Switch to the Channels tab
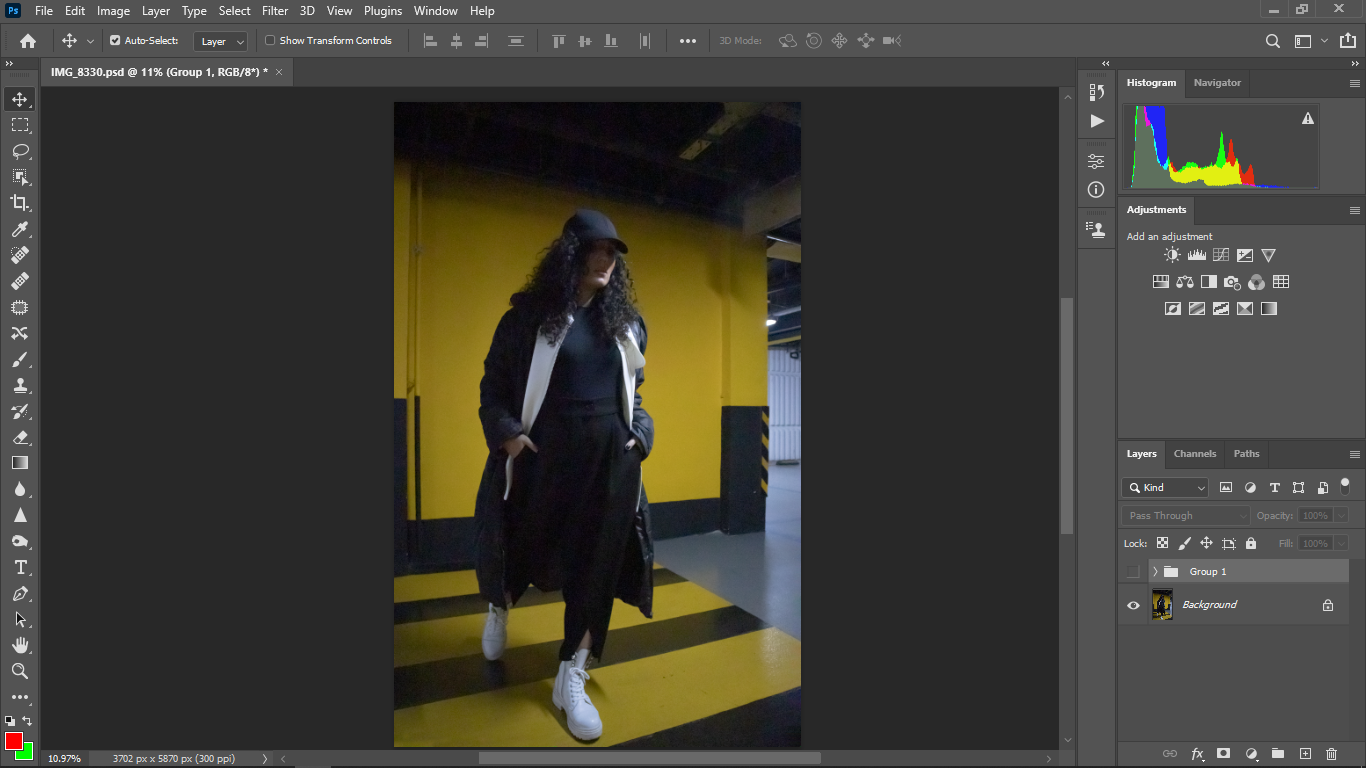 1195,454
